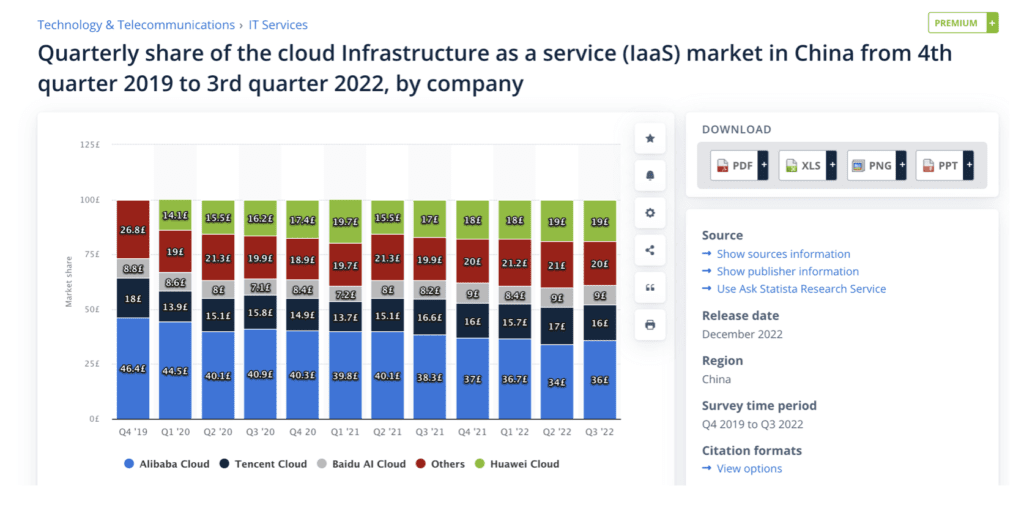Click the print chart icon

(650, 324)
